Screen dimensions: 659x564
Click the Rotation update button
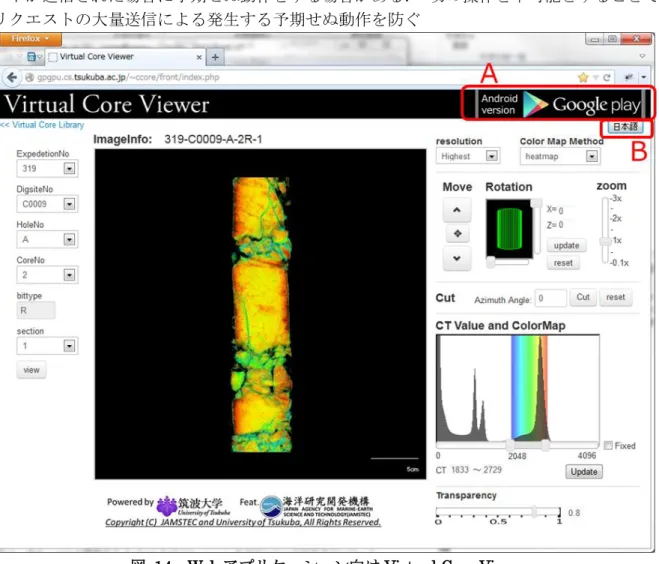point(566,245)
